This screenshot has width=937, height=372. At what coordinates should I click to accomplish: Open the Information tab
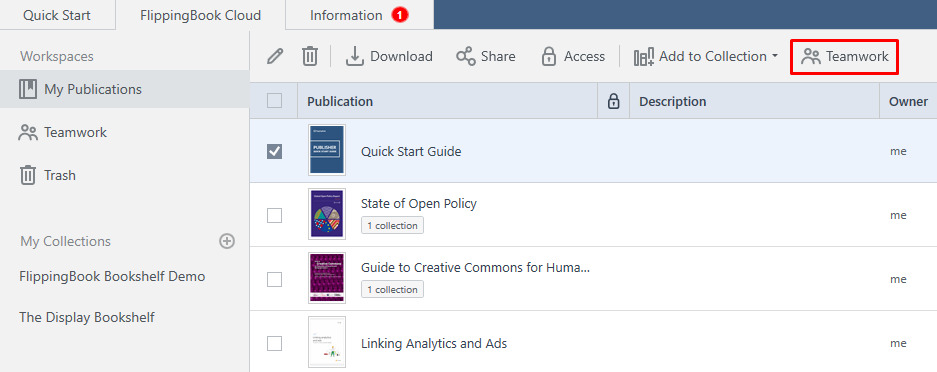point(359,16)
